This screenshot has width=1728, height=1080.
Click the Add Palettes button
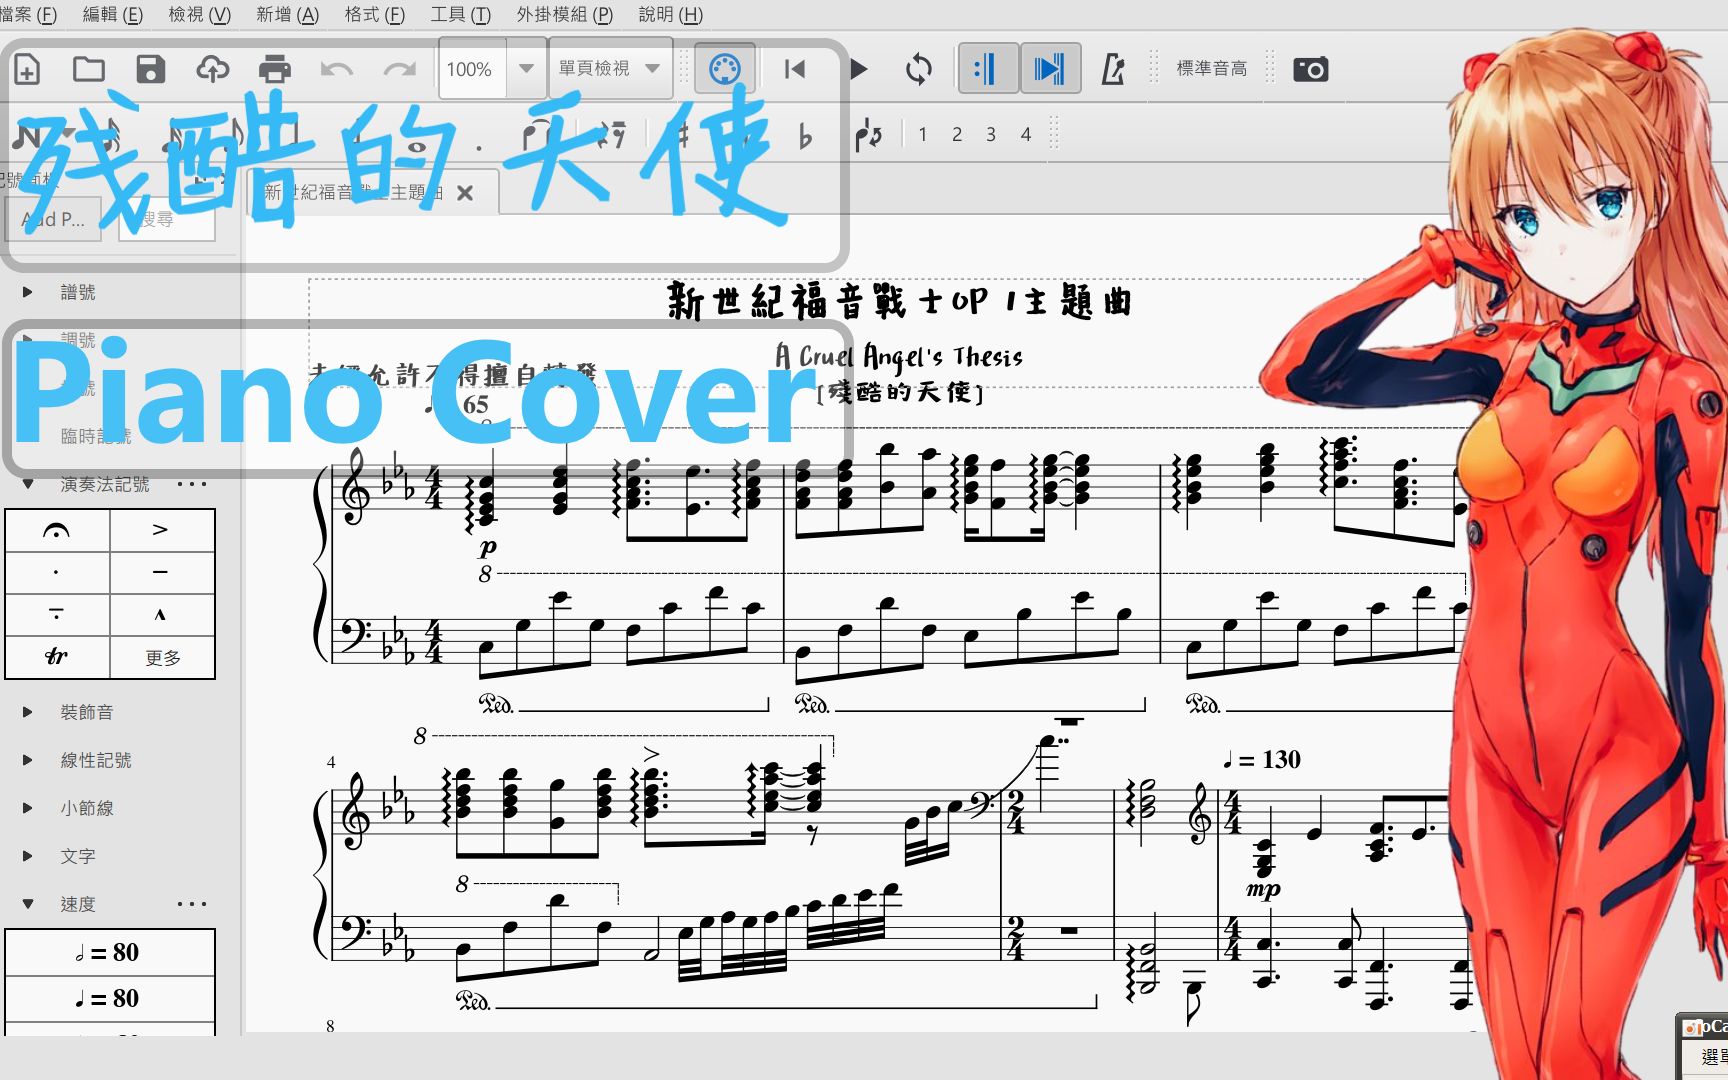54,219
